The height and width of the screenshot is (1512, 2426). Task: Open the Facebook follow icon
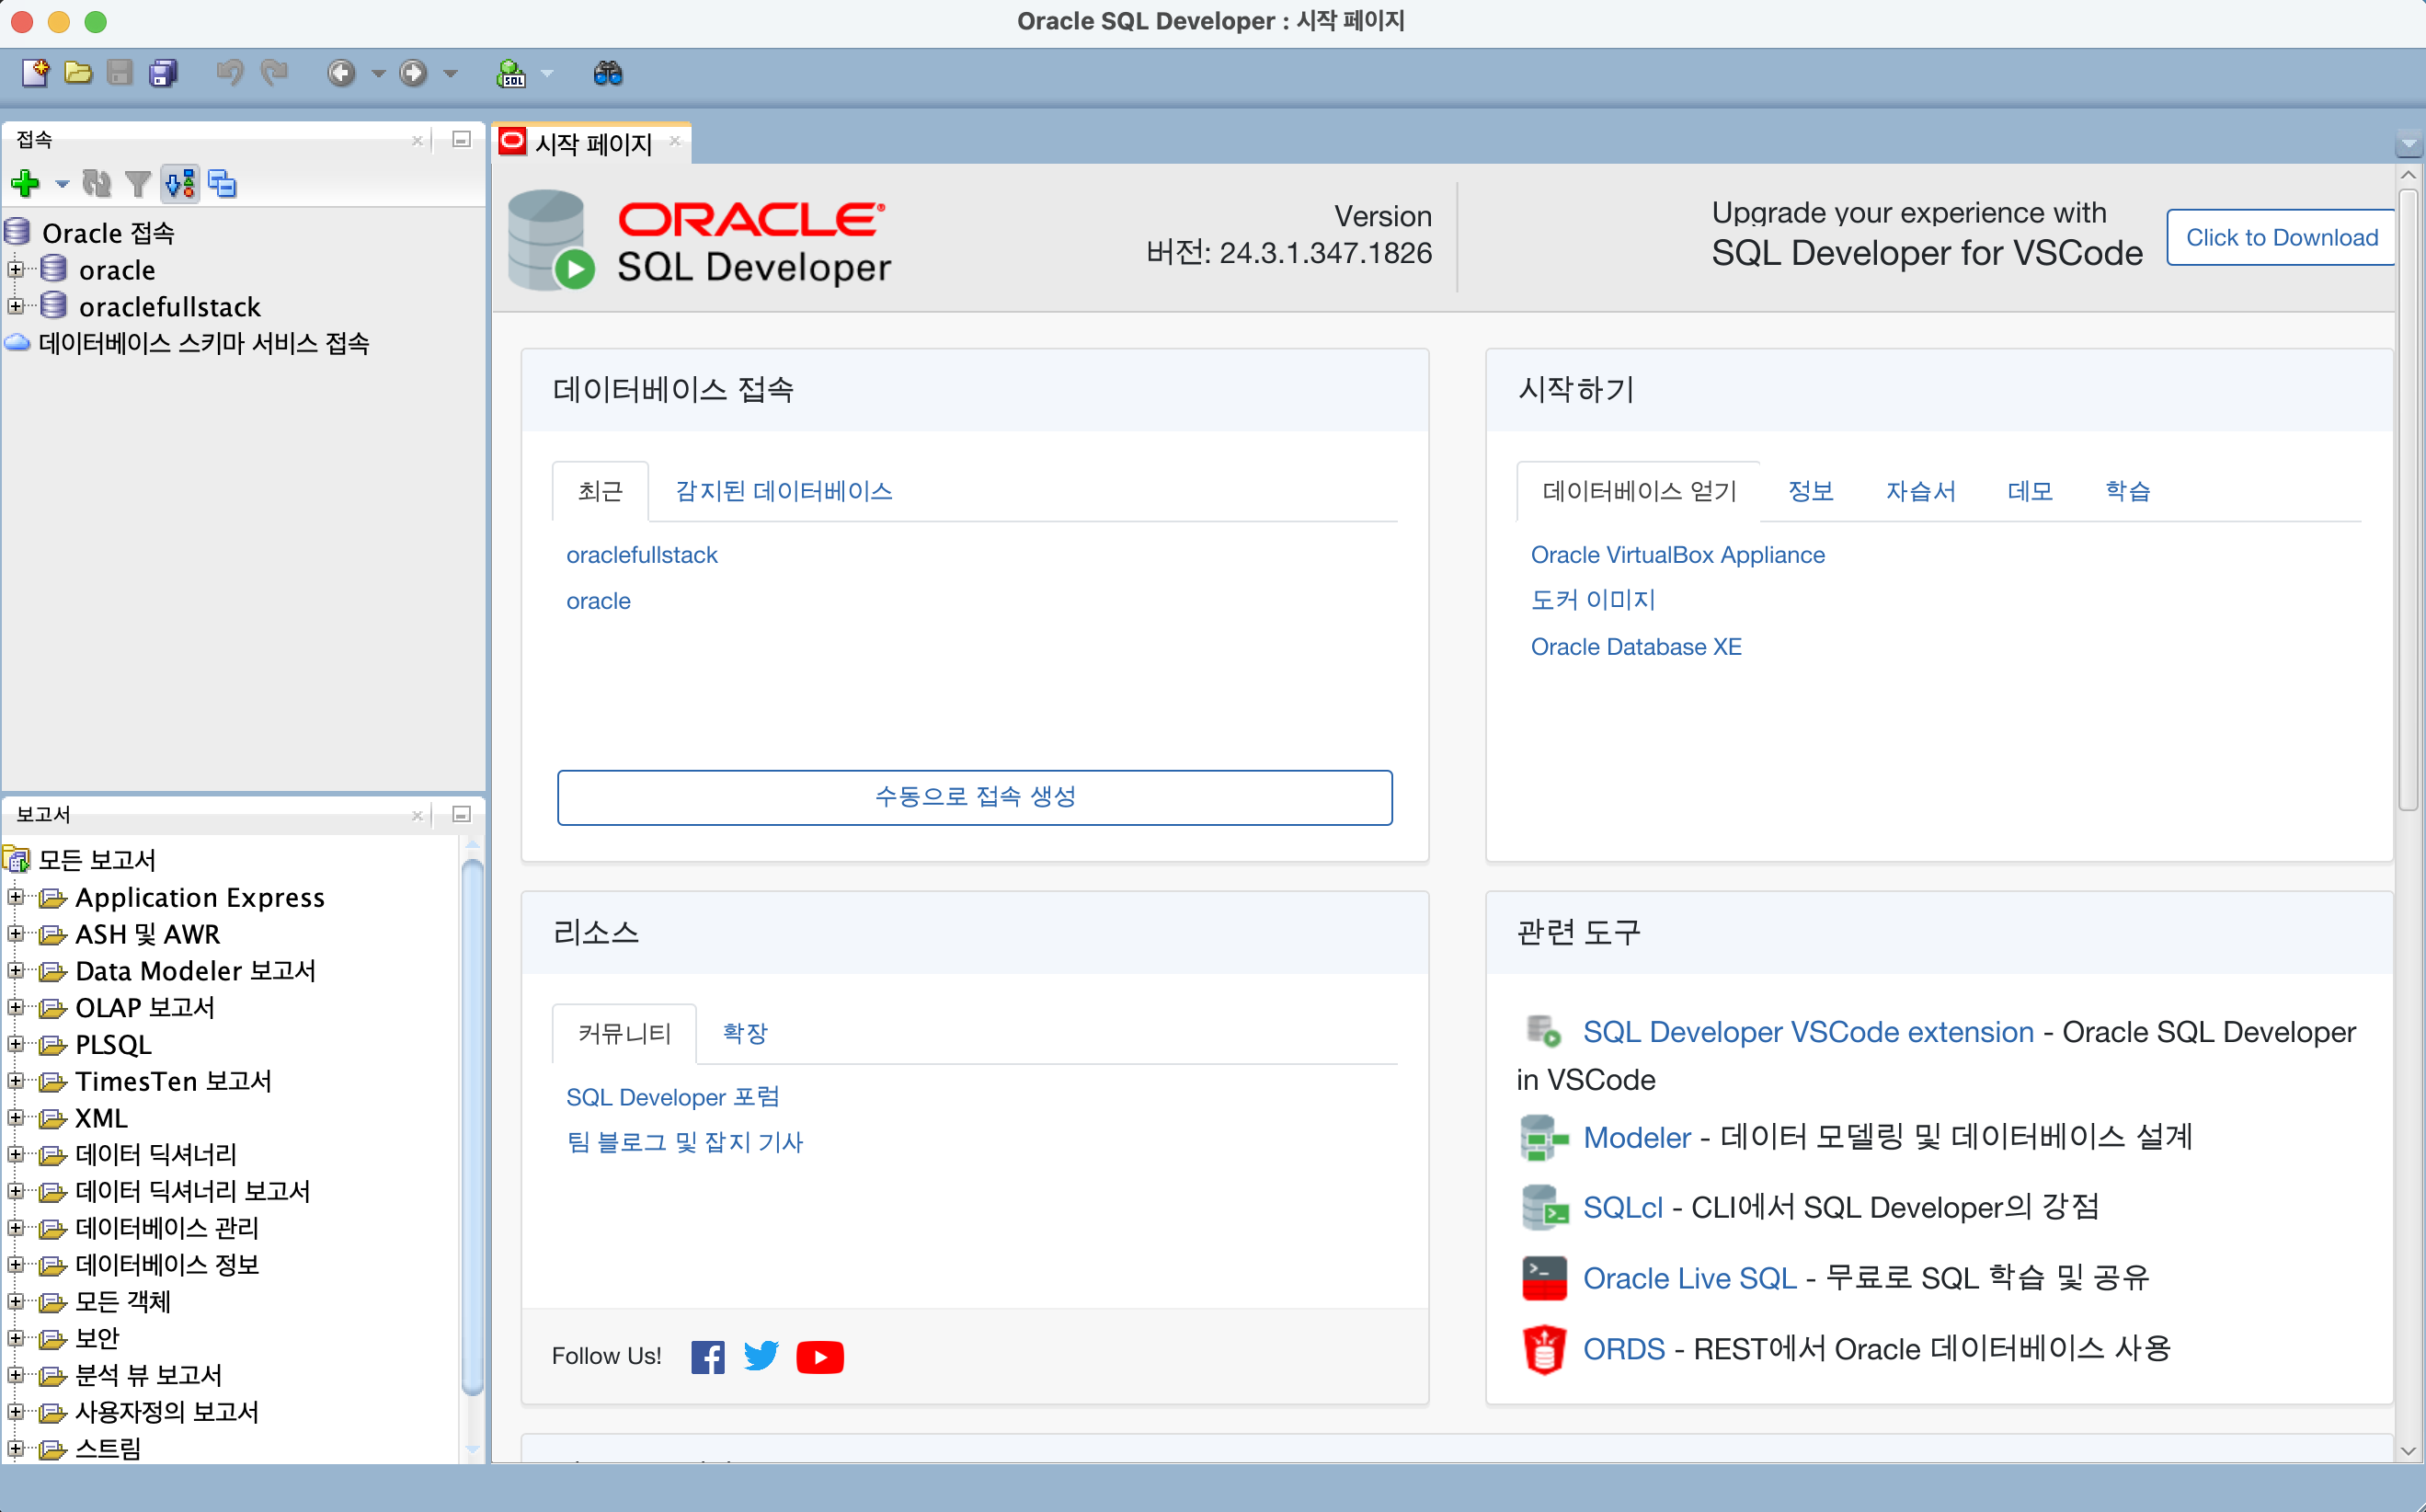point(708,1357)
